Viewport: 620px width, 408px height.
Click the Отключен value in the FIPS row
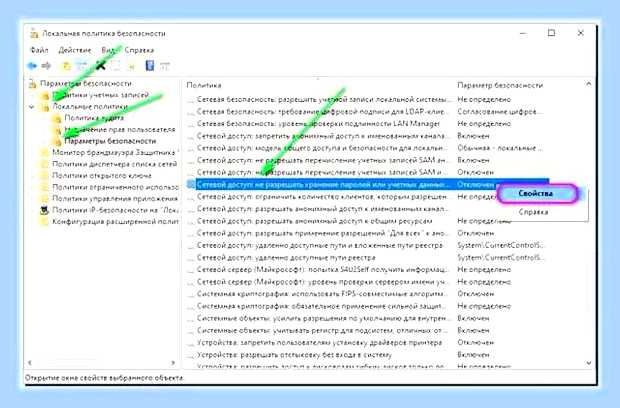coord(476,294)
